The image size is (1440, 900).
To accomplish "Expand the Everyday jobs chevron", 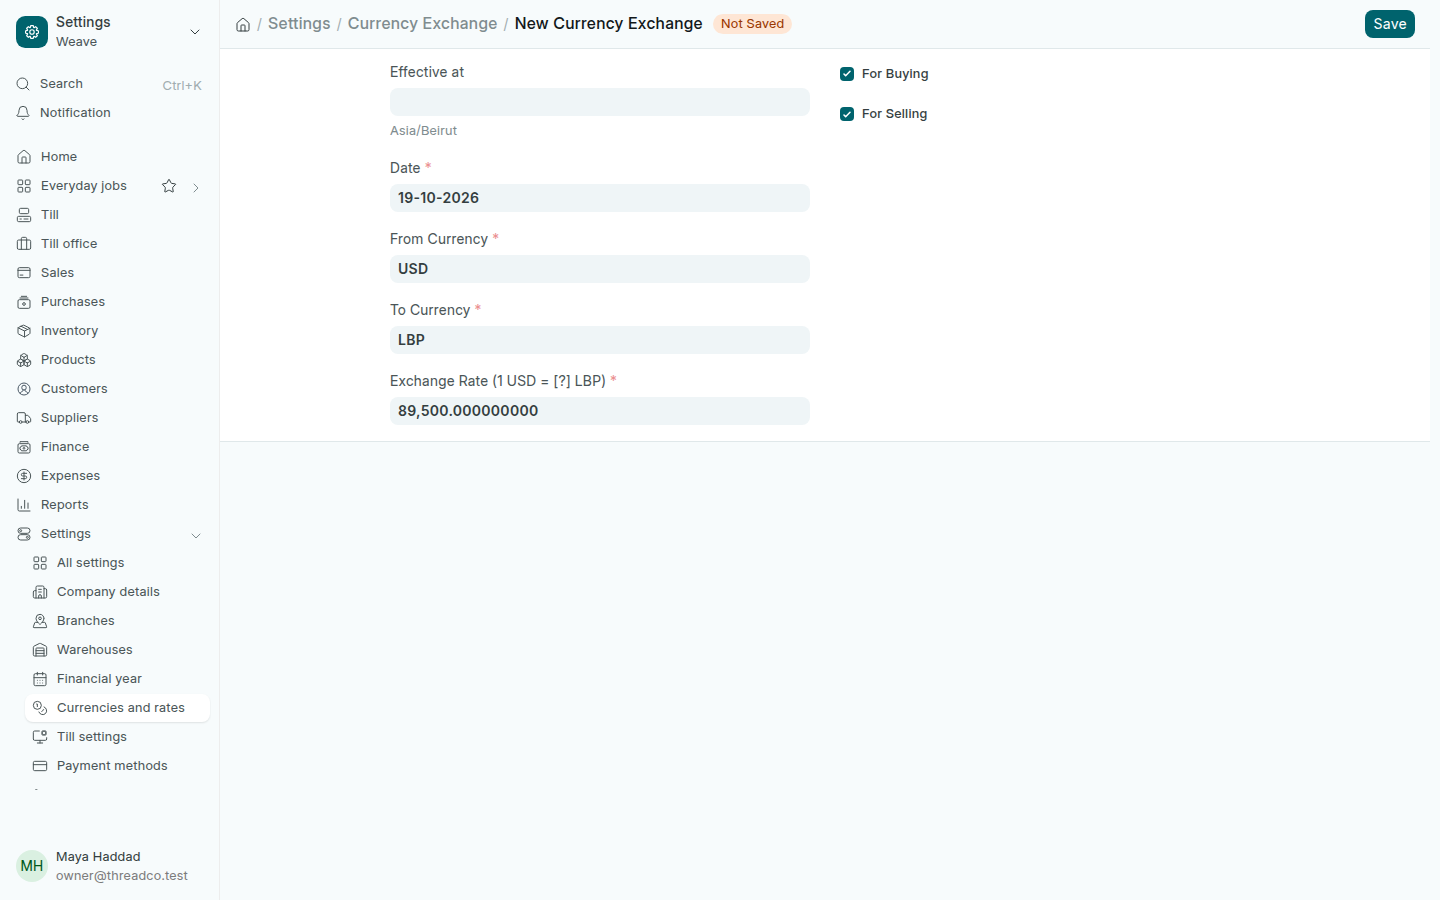I will [196, 187].
